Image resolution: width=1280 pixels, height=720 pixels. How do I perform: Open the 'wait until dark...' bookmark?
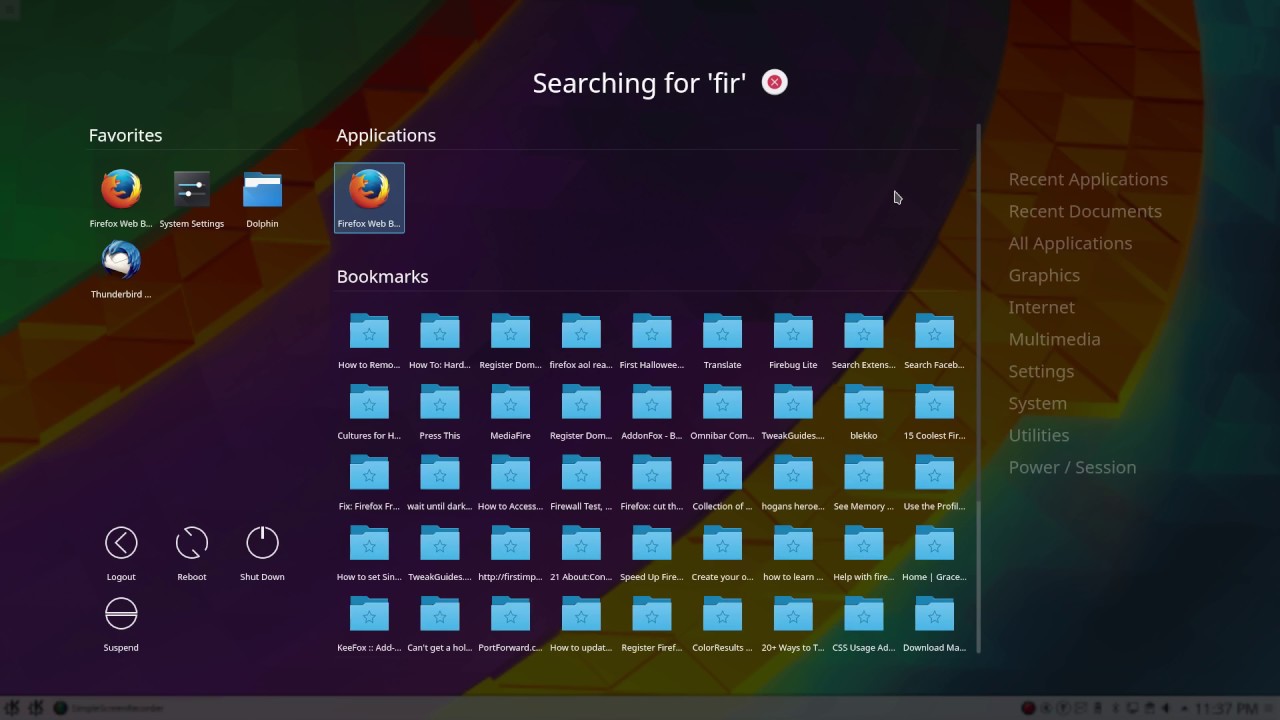click(x=439, y=482)
